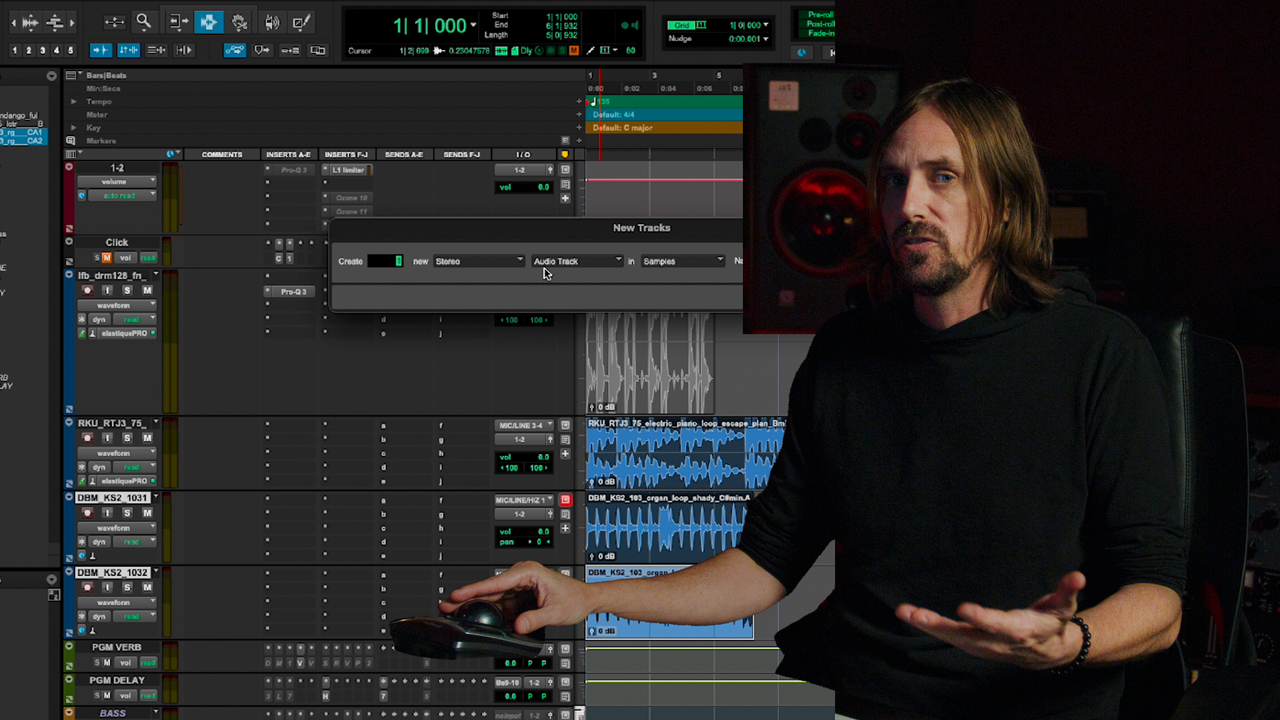The image size is (1280, 720).
Task: Click the Create track count field
Action: pos(385,261)
